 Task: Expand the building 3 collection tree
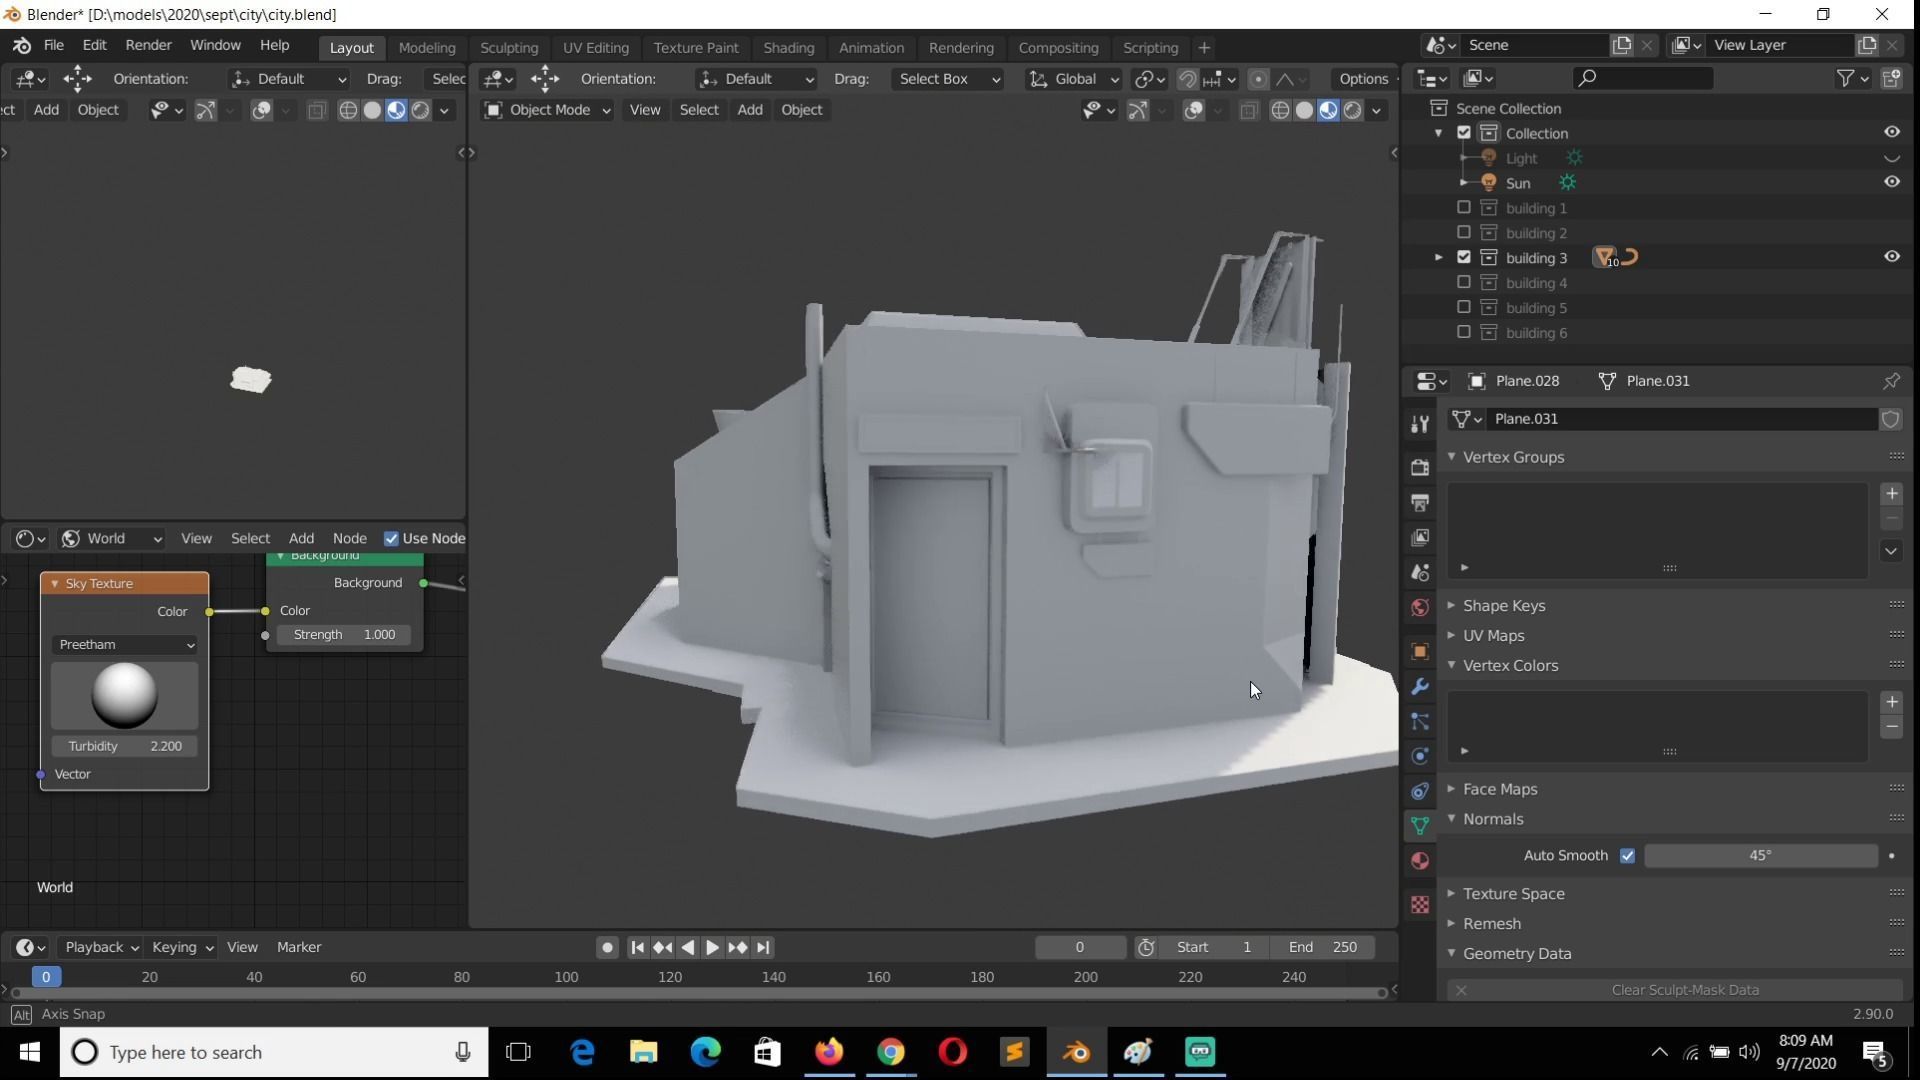click(x=1439, y=258)
